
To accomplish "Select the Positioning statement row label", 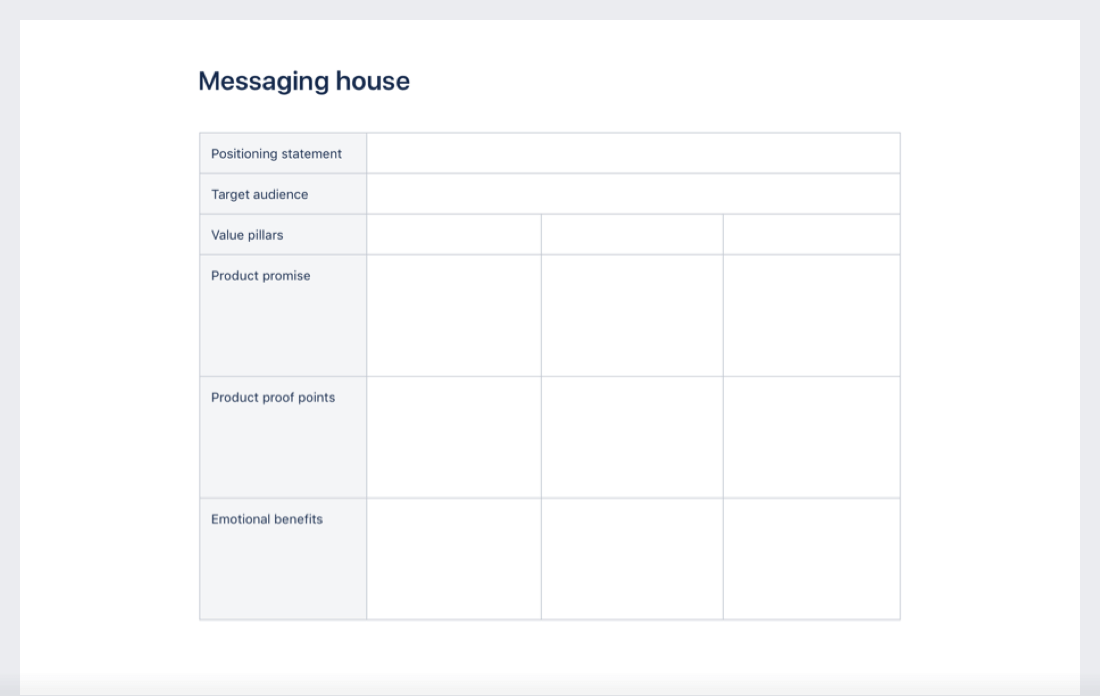I will 275,153.
